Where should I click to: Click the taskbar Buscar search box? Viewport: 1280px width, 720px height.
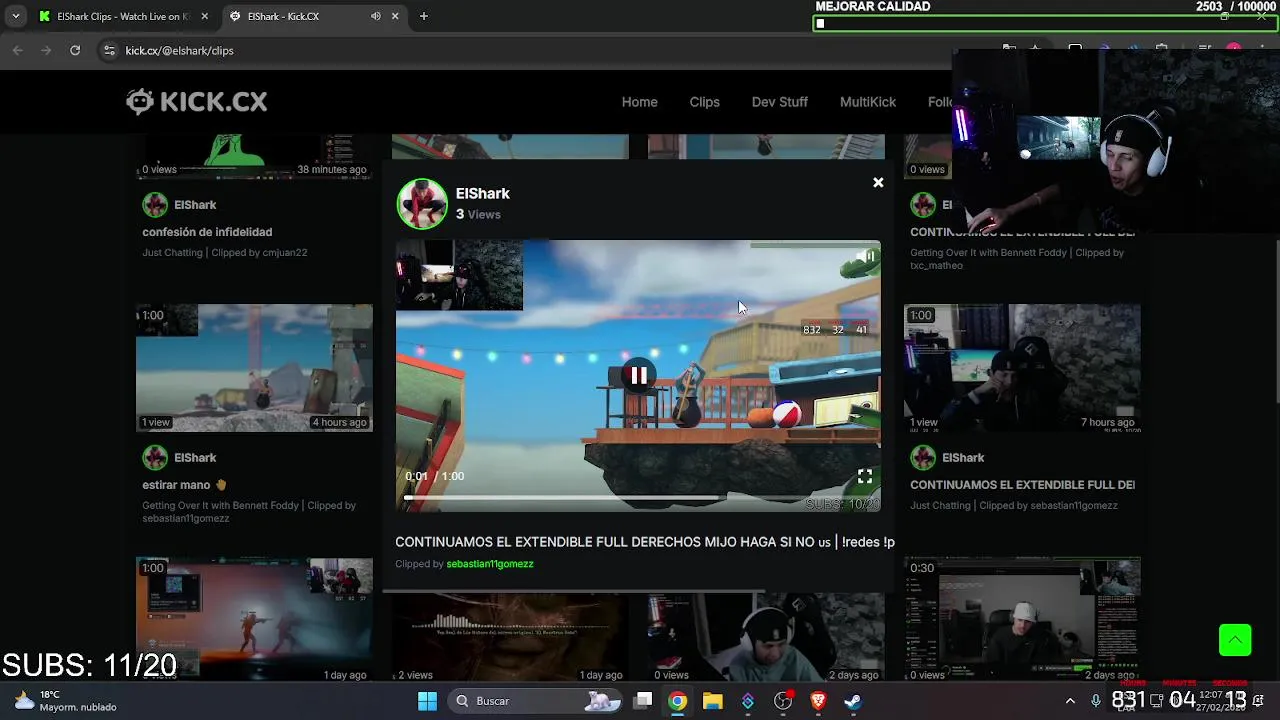[x=537, y=701]
